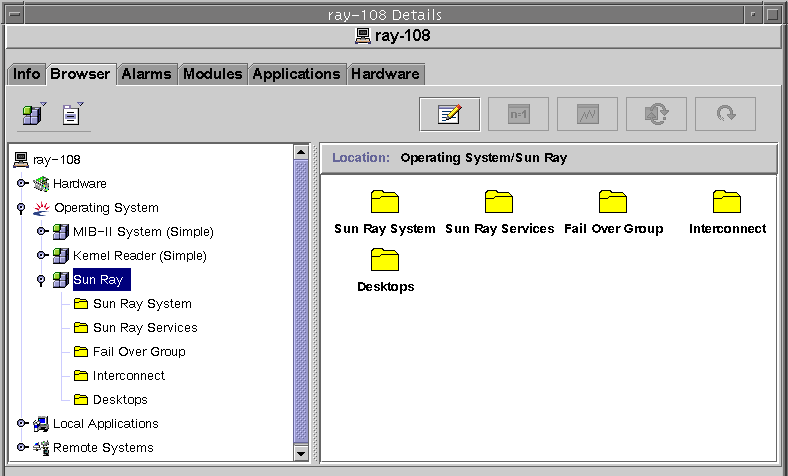The image size is (788, 476).
Task: Expand the MIB-II System node
Action: point(42,231)
